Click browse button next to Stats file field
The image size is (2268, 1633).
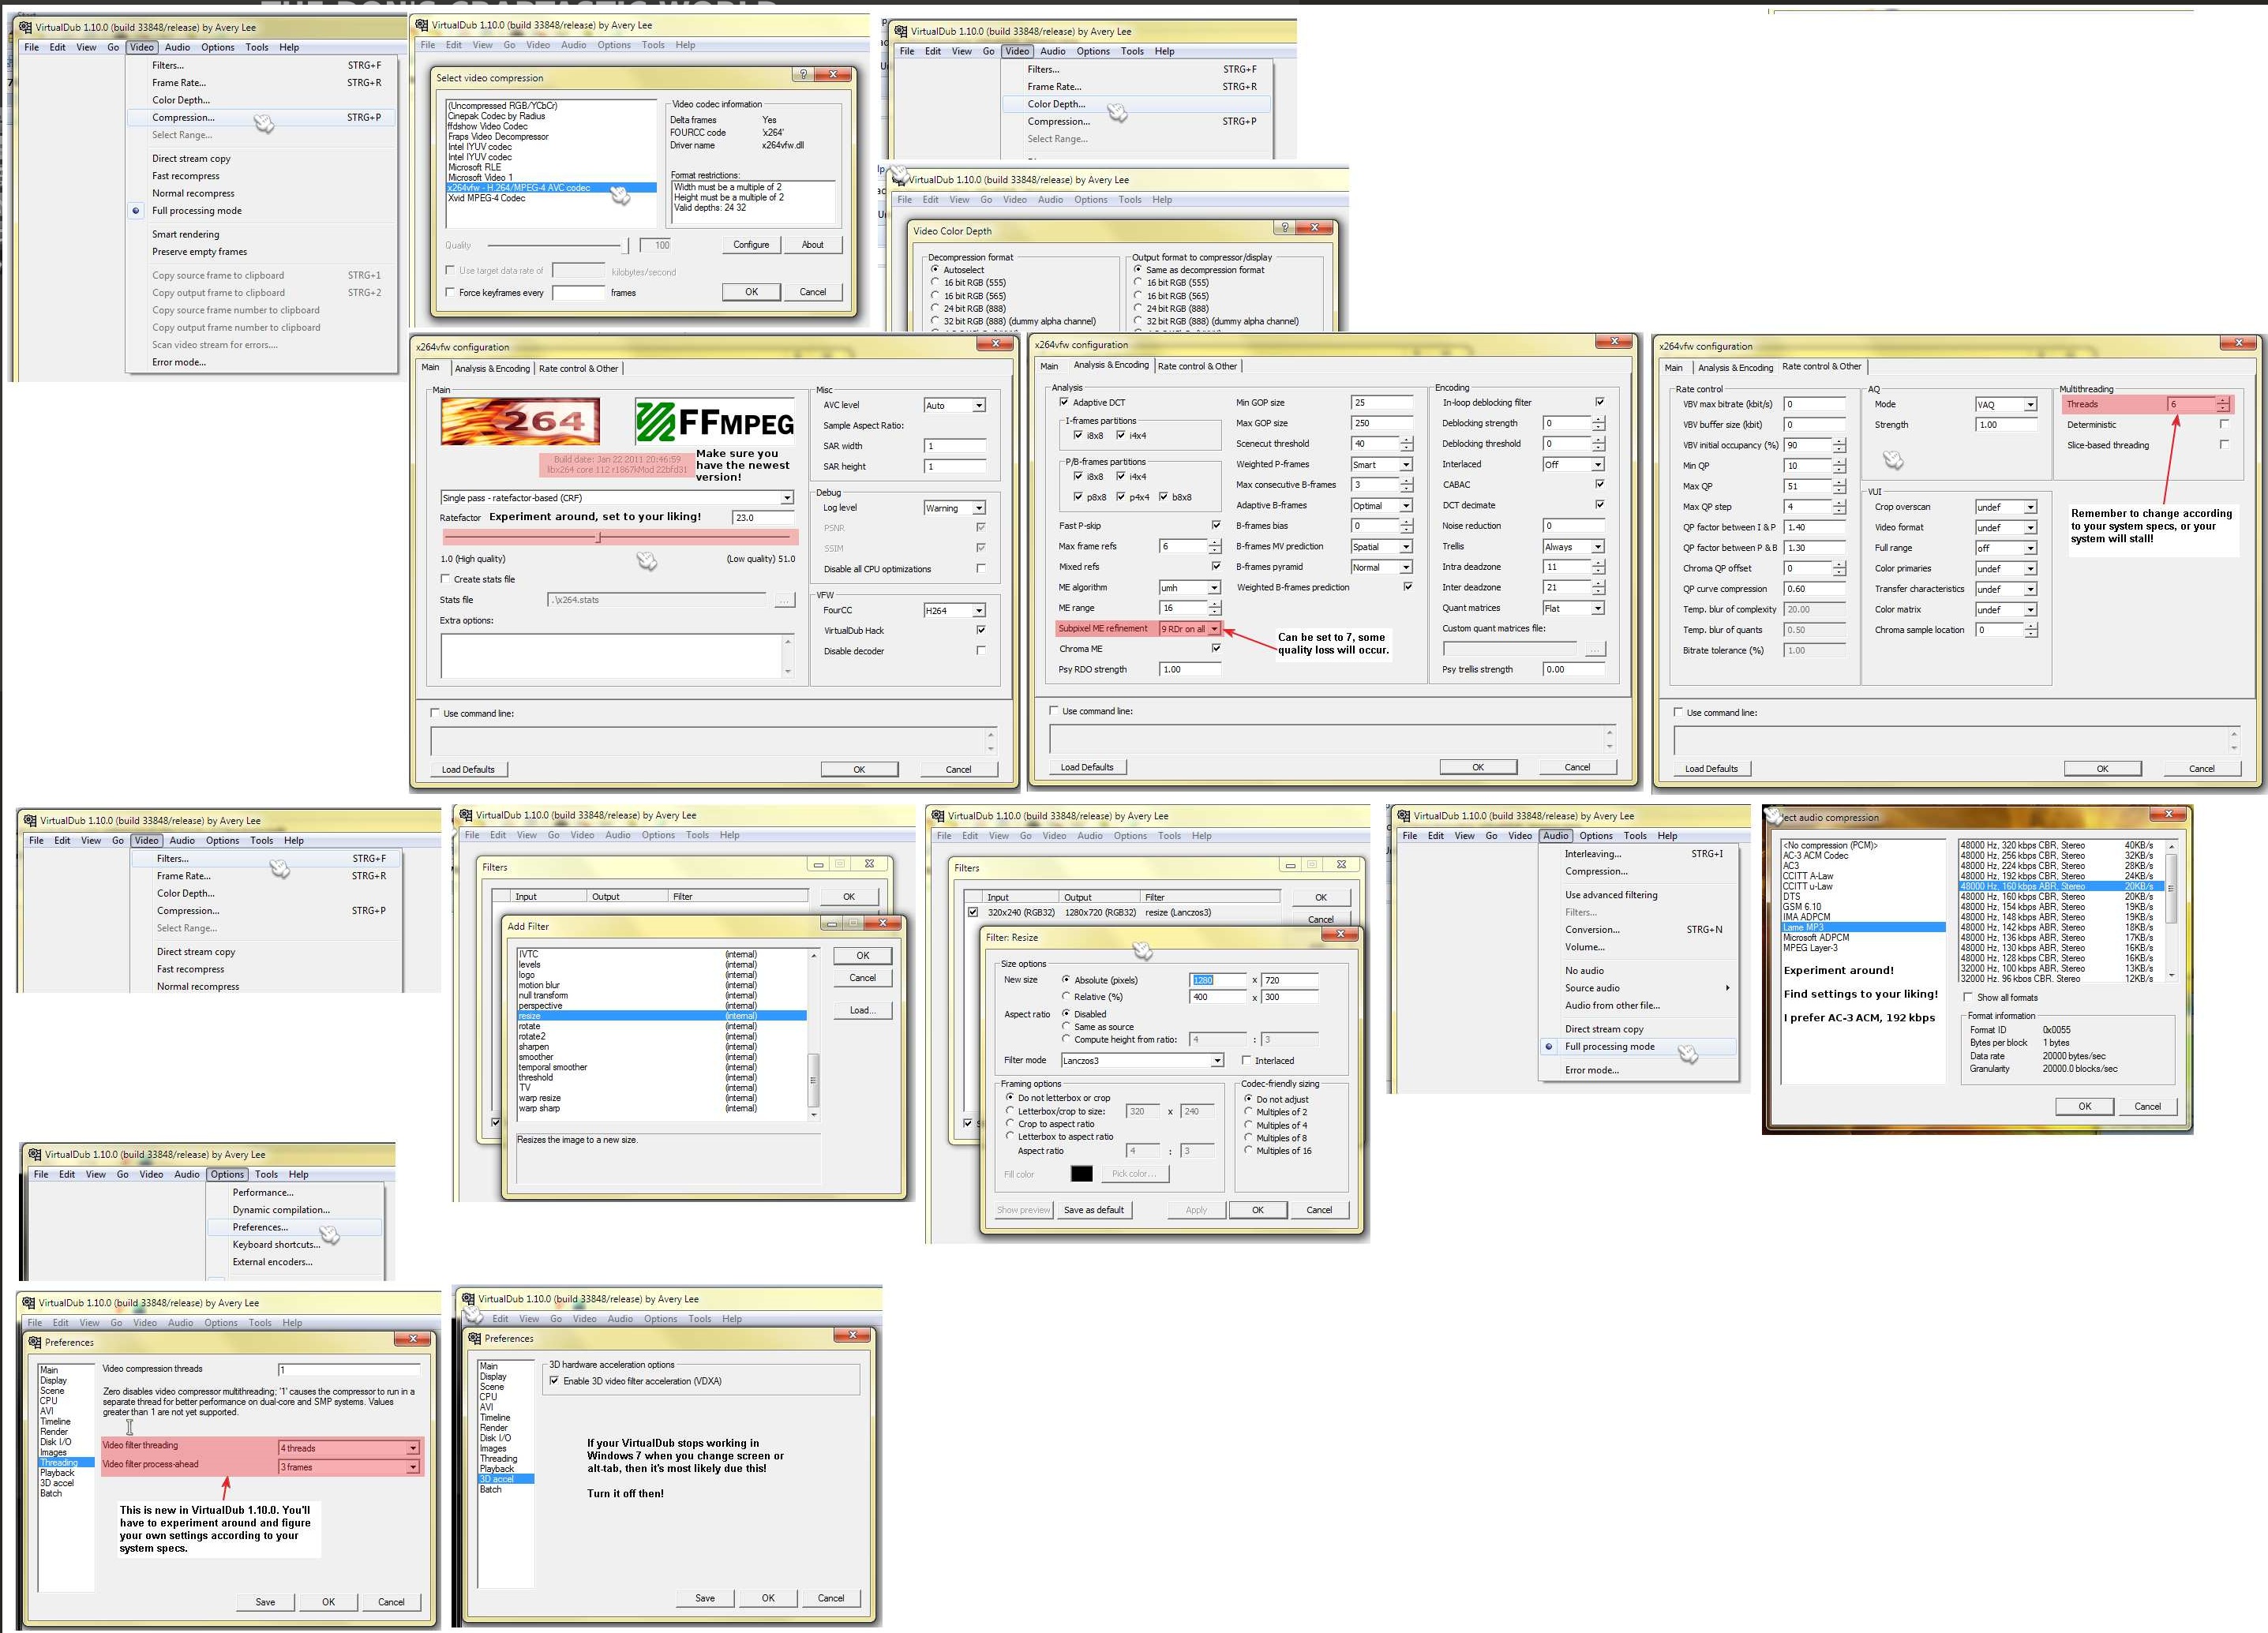pyautogui.click(x=784, y=600)
